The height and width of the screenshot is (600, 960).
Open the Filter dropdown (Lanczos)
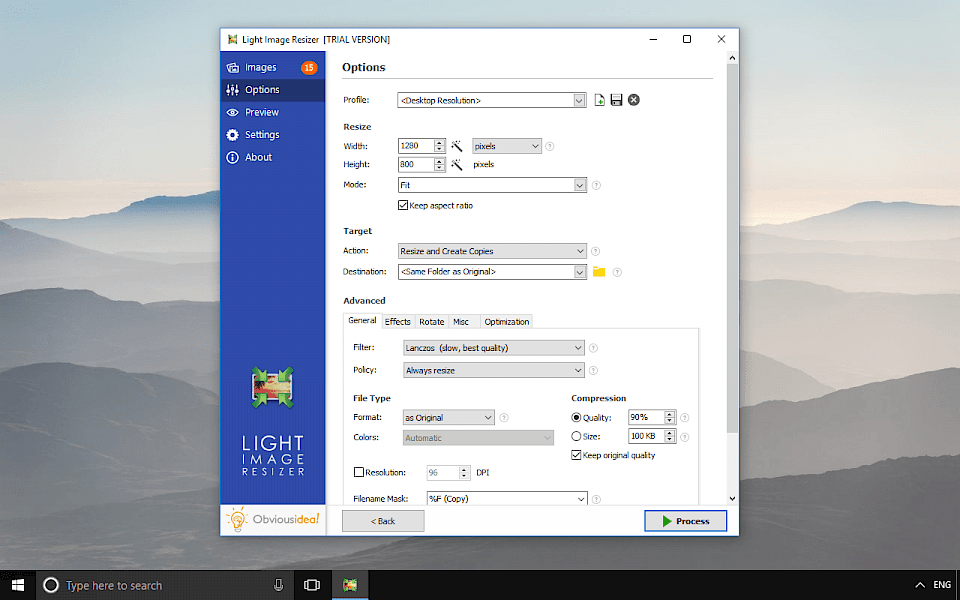pyautogui.click(x=493, y=348)
